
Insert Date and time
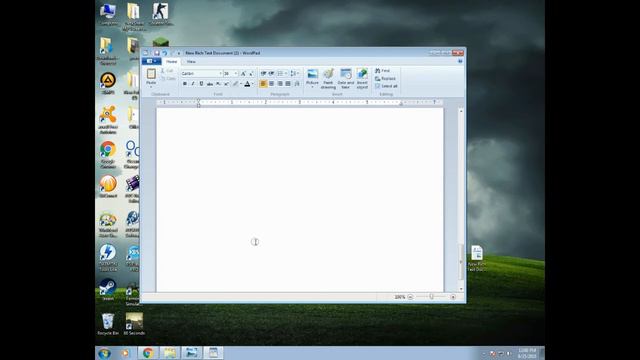pos(346,78)
